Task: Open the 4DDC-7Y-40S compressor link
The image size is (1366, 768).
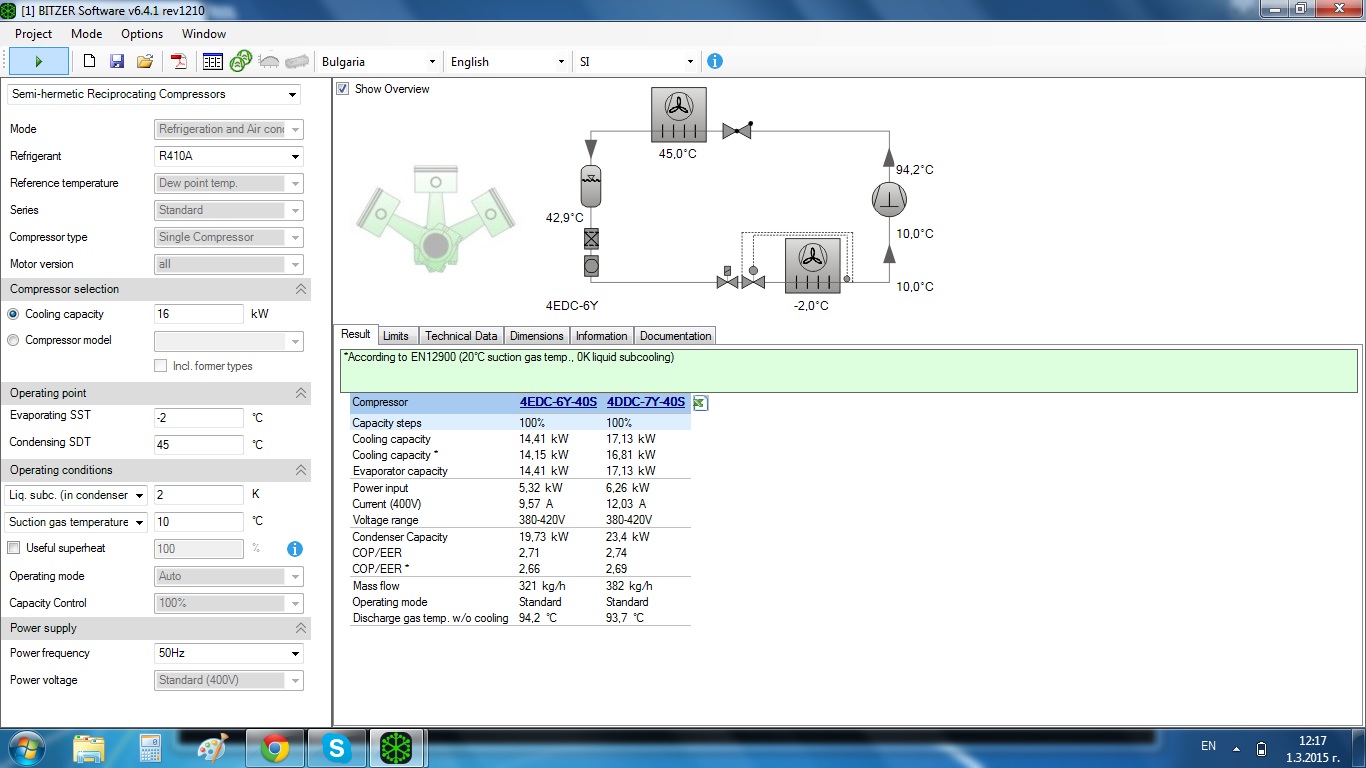Action: (x=645, y=402)
